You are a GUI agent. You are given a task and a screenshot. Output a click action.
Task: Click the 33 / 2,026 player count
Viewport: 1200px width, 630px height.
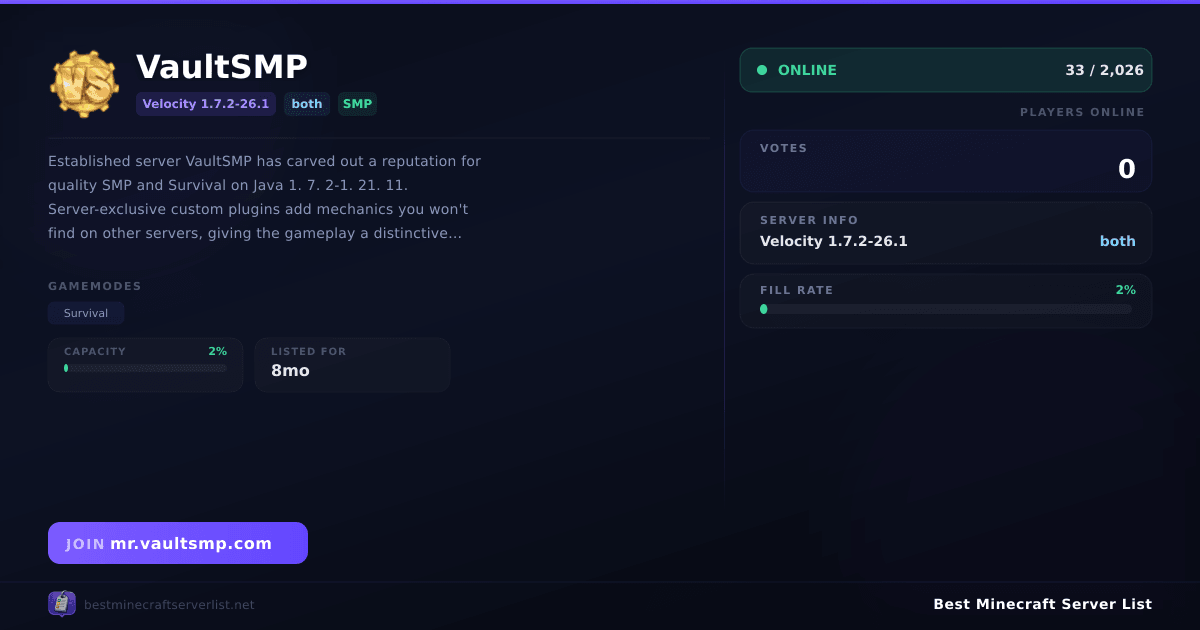[1105, 70]
